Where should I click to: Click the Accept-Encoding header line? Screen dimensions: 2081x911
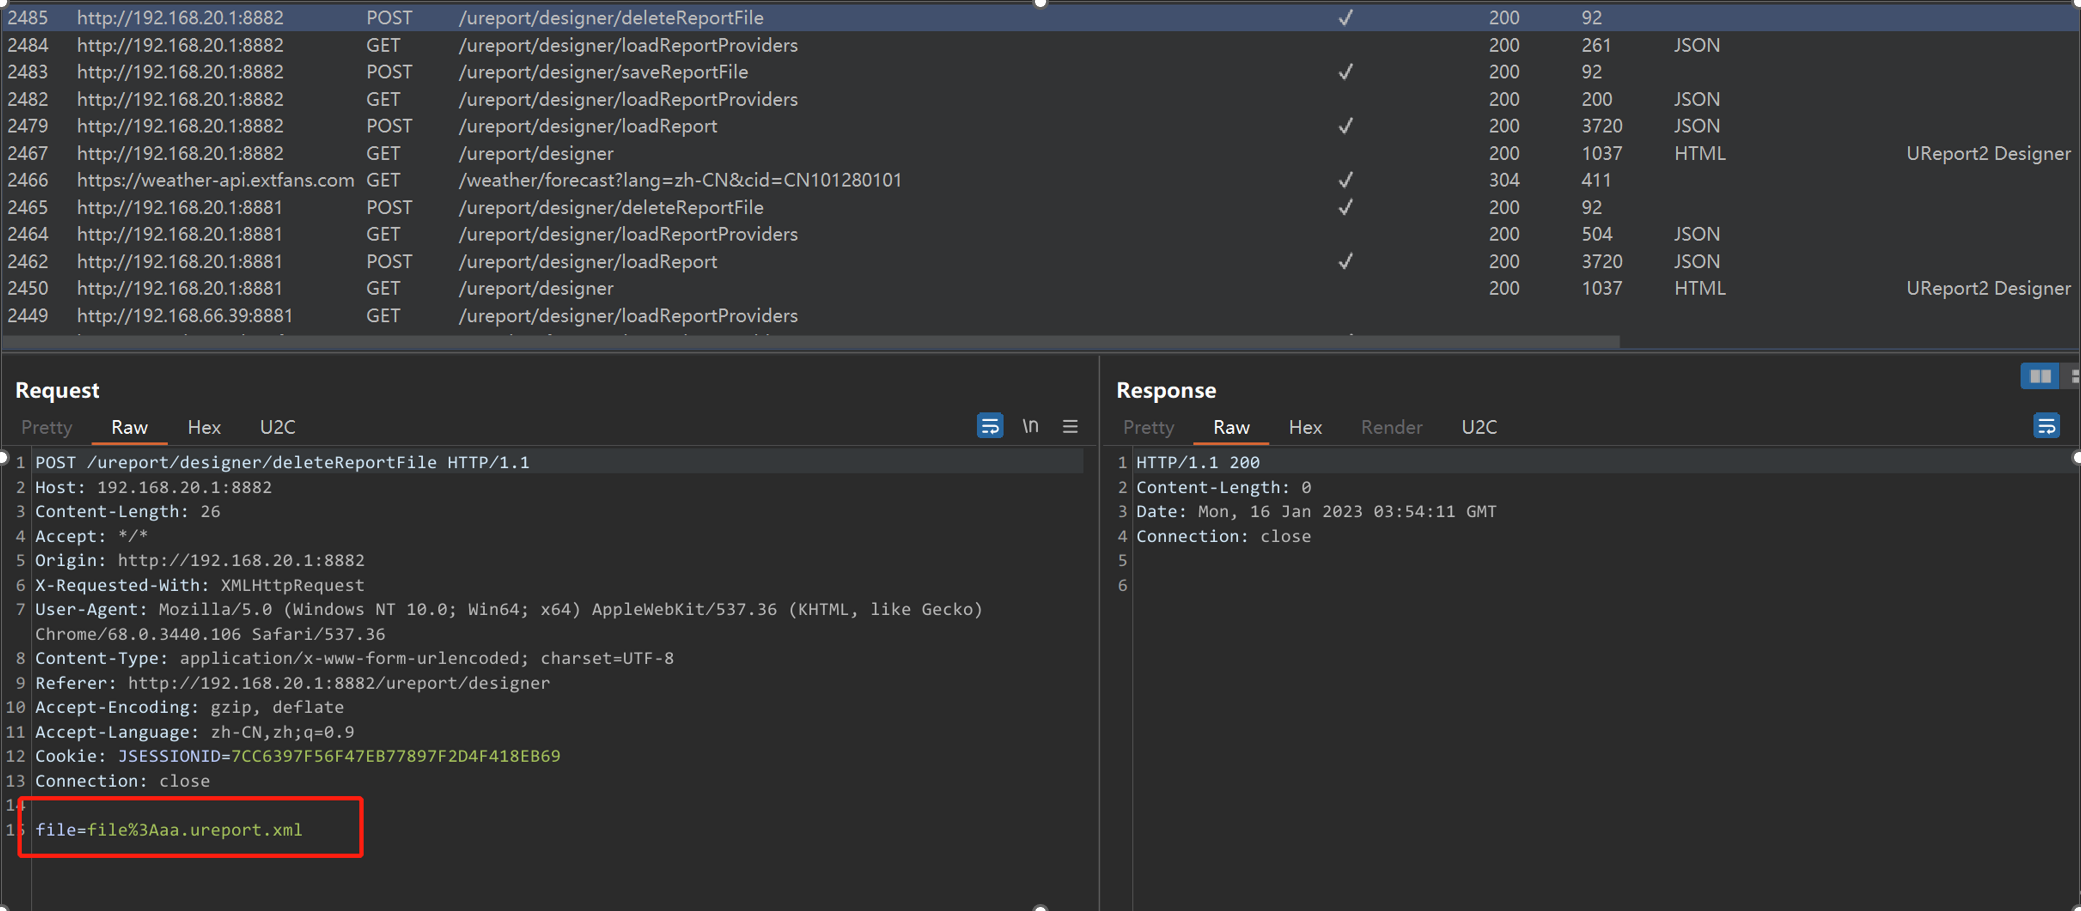(x=189, y=707)
